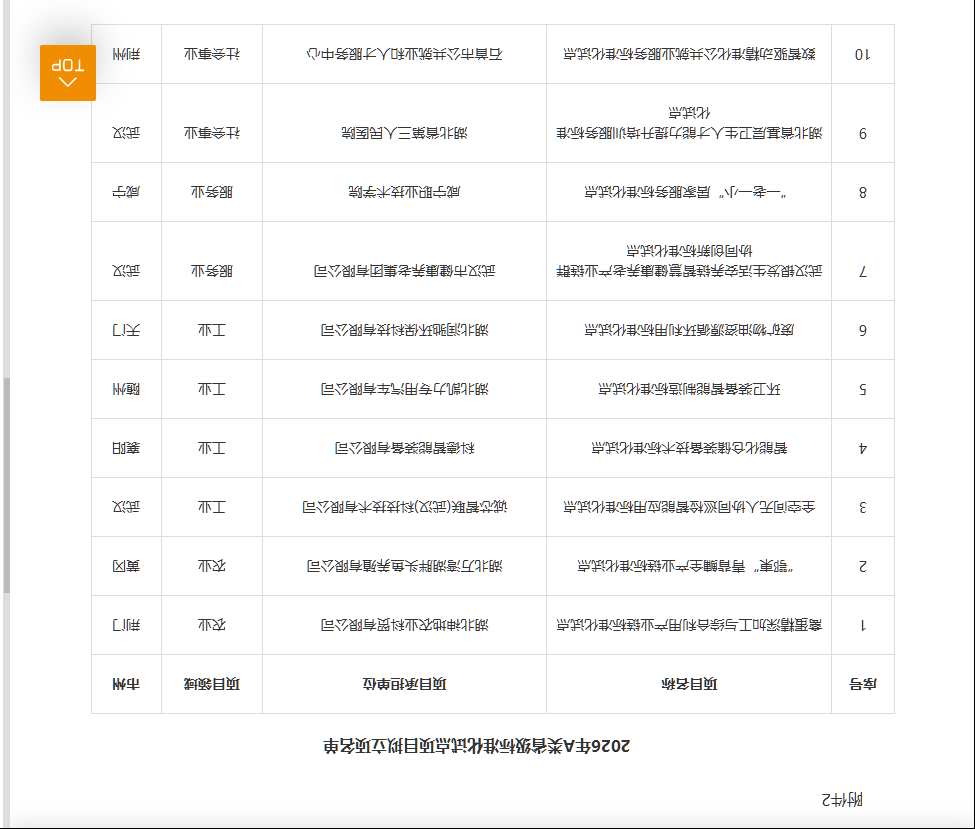The width and height of the screenshot is (975, 829).
Task: Click the 项目领域 column header
Action: tap(211, 684)
